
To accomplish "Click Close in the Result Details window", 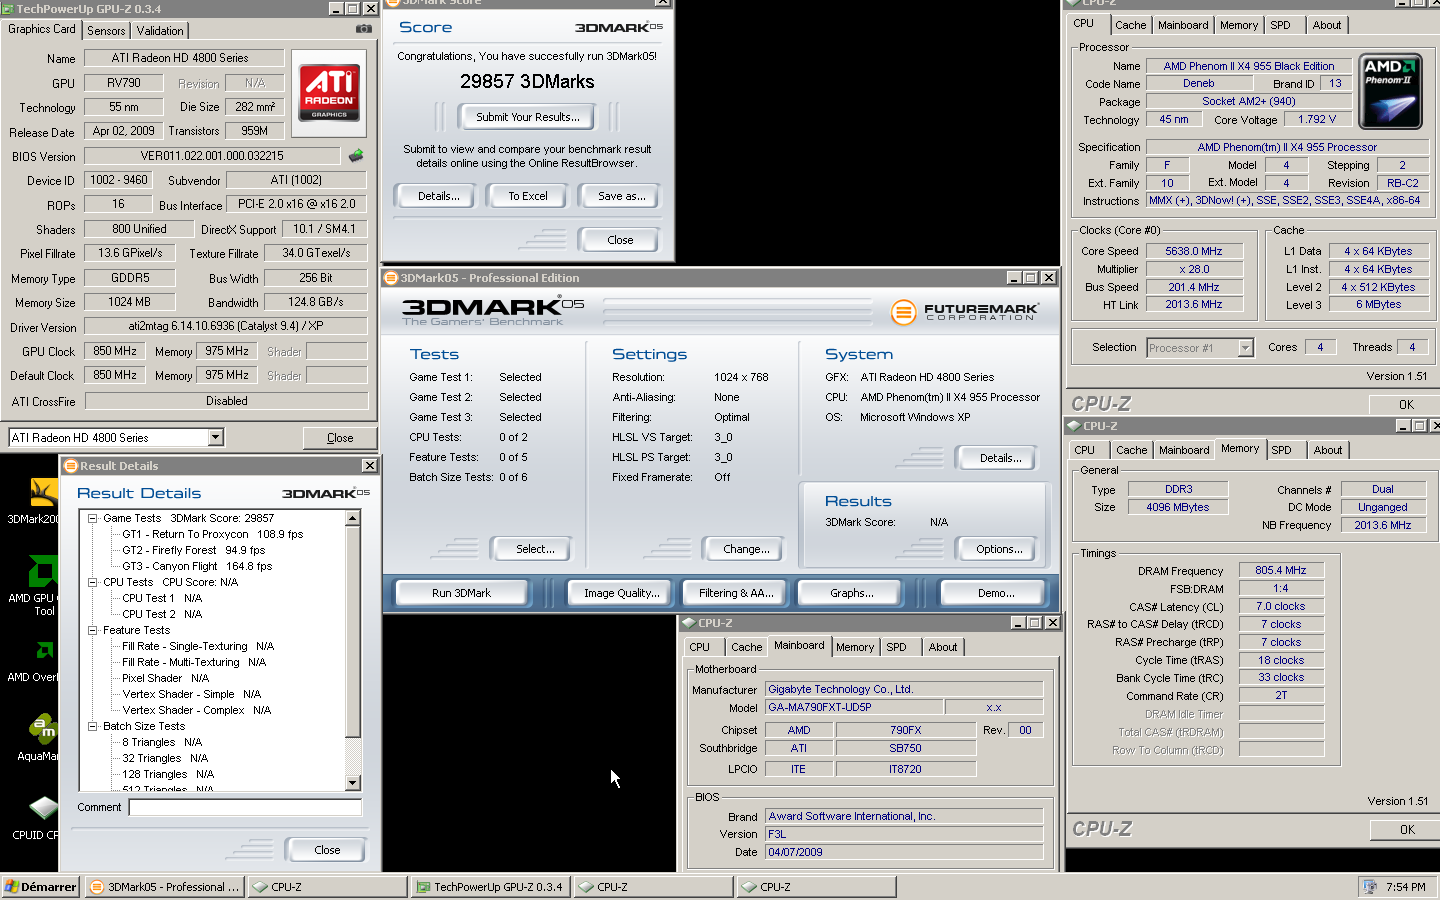I will click(327, 850).
